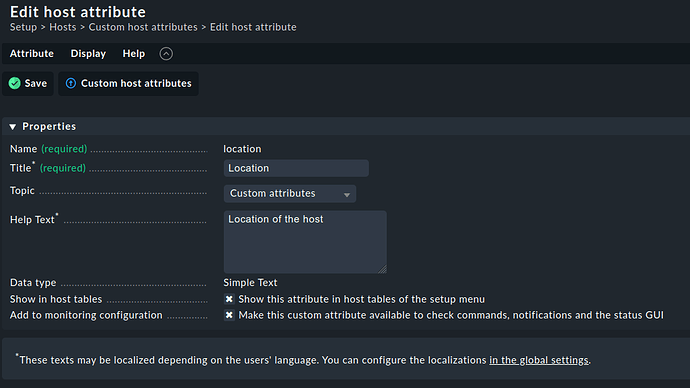The width and height of the screenshot is (690, 388).
Task: Click the 'Help Text' field label
Action: [32, 220]
